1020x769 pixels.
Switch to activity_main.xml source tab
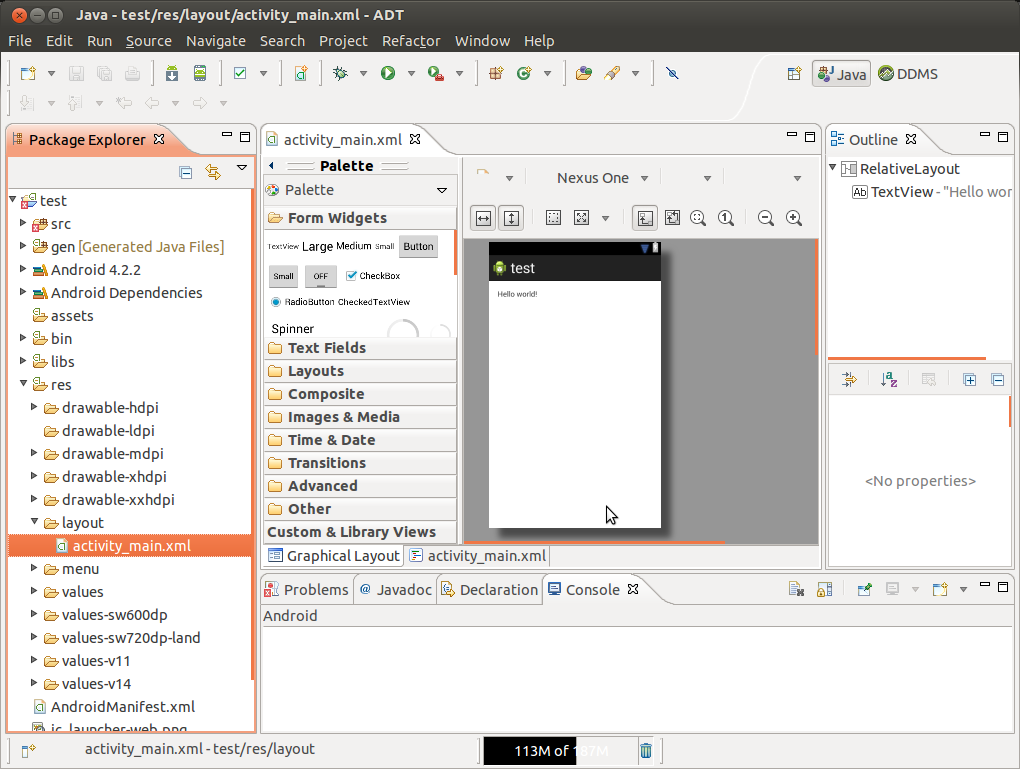478,556
